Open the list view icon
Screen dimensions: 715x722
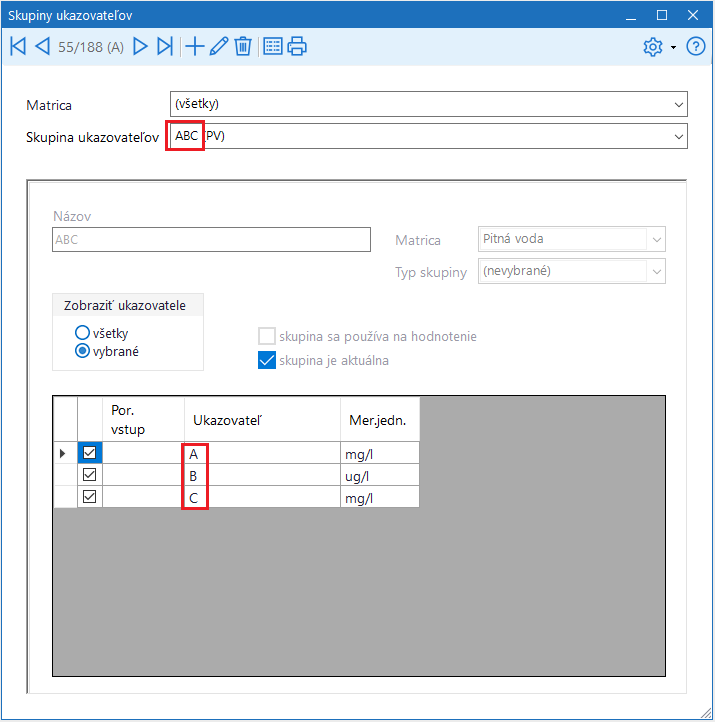273,46
